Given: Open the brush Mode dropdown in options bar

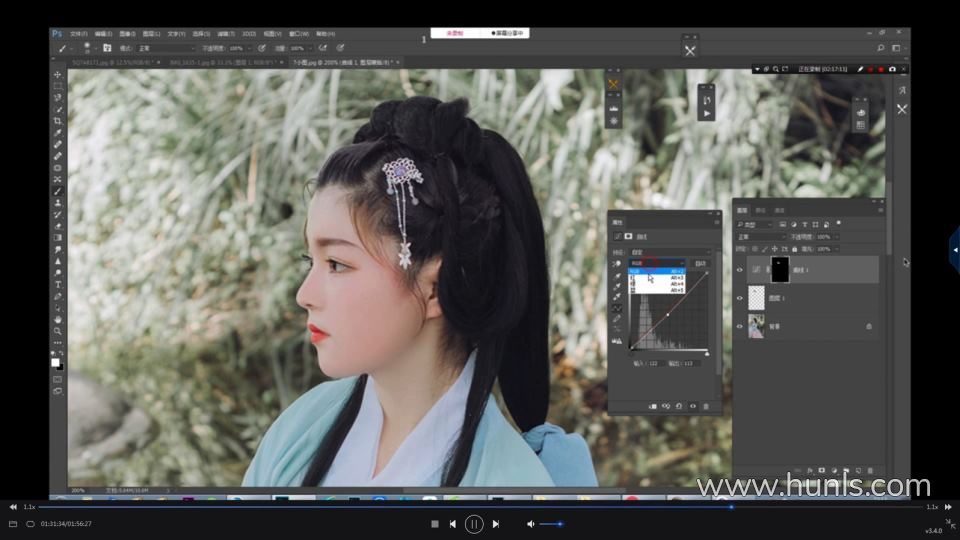Looking at the screenshot, I should pyautogui.click(x=165, y=48).
